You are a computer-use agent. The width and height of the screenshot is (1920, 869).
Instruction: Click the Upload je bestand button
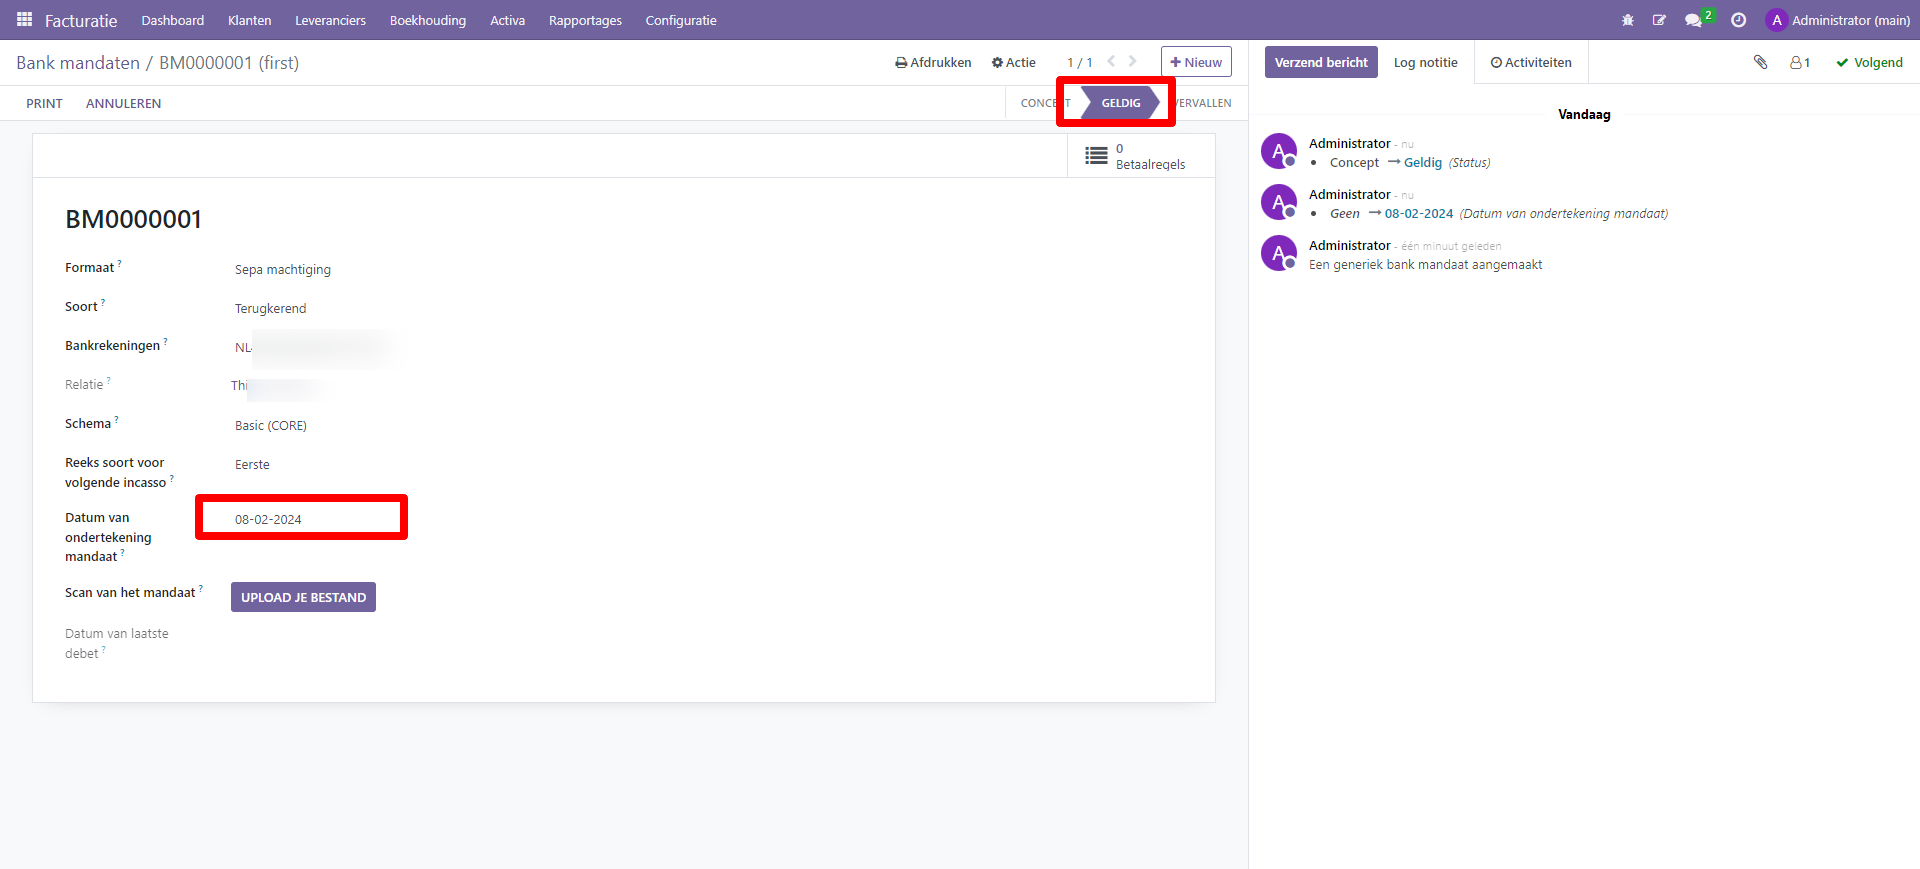point(303,597)
